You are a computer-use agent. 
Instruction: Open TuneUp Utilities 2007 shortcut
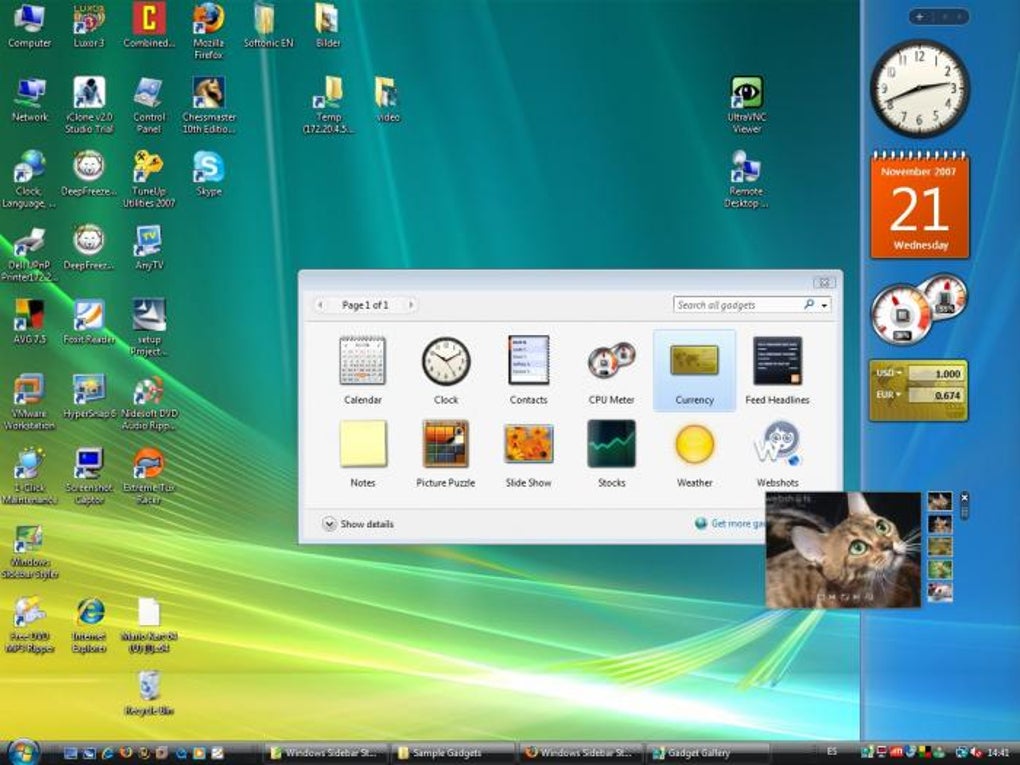[x=149, y=179]
